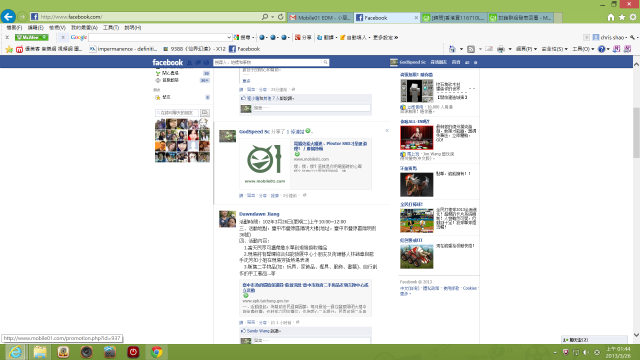Click the facebook logo in blue bar

[x=168, y=62]
